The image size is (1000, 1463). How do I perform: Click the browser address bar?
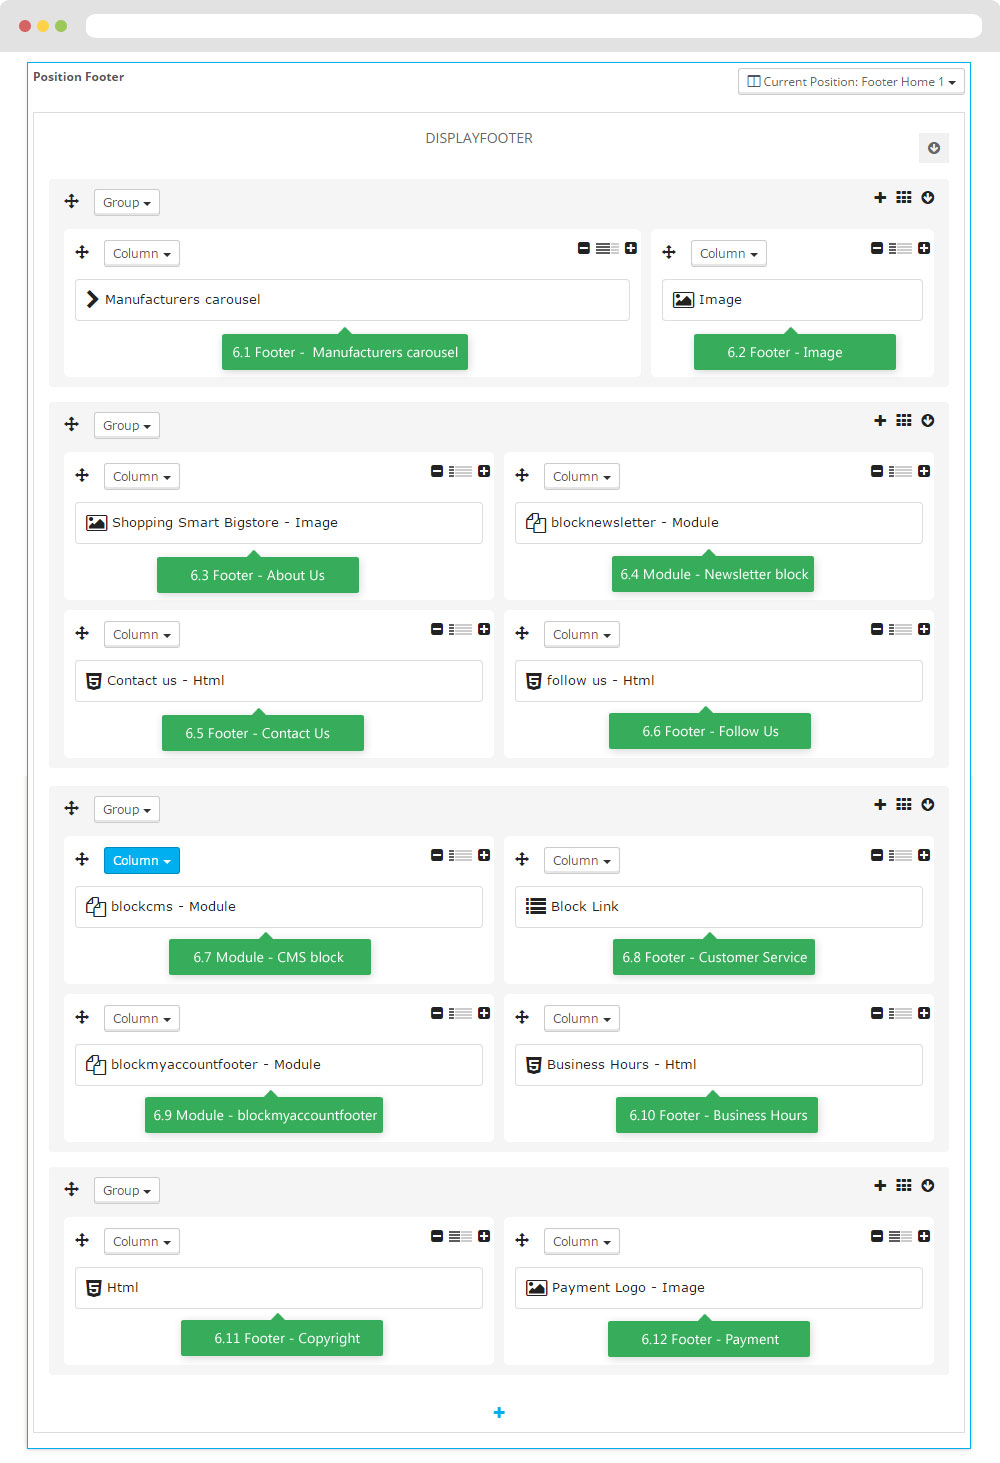[x=533, y=26]
